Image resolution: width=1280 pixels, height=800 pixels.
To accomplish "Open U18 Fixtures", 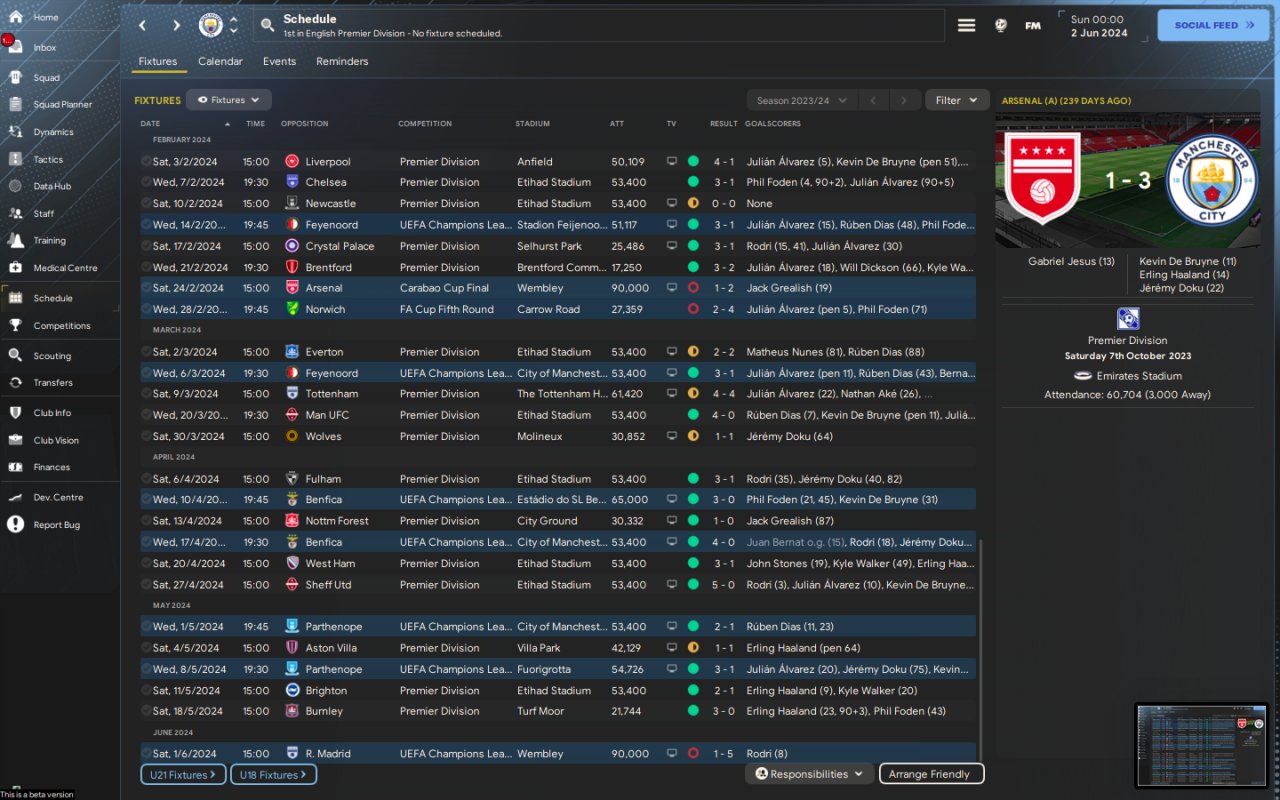I will (x=273, y=775).
